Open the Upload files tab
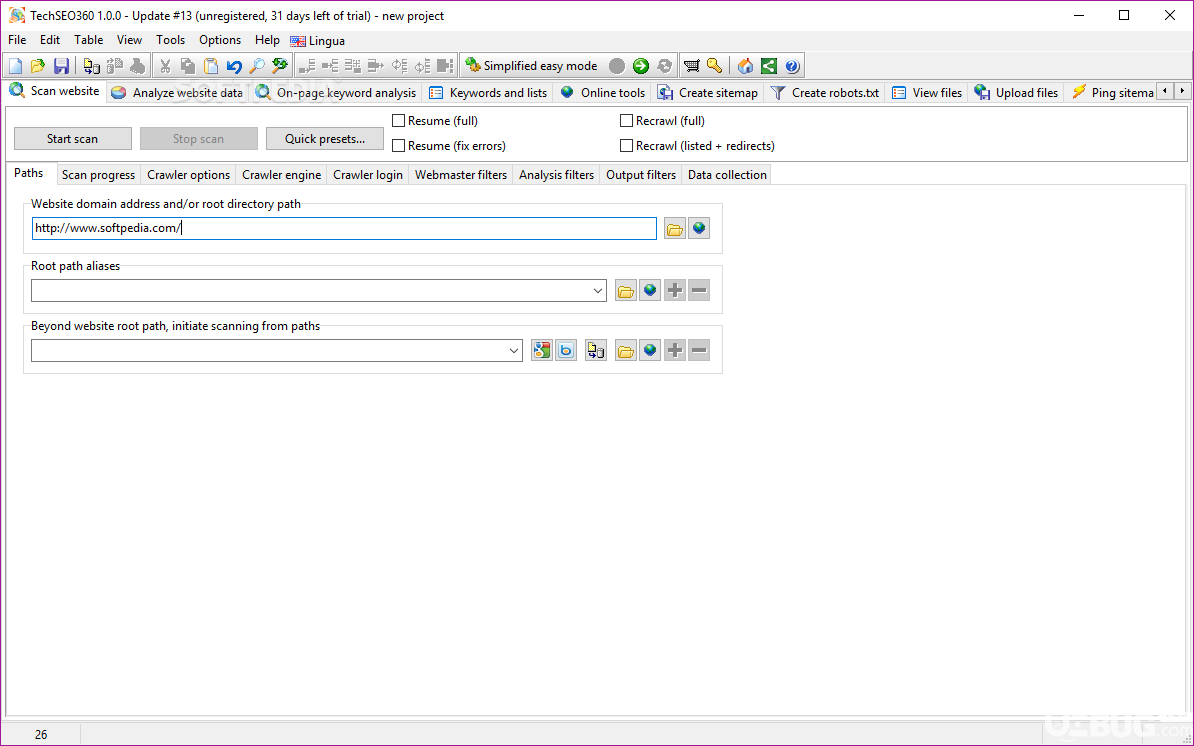Viewport: 1194px width, 746px height. (x=1017, y=93)
